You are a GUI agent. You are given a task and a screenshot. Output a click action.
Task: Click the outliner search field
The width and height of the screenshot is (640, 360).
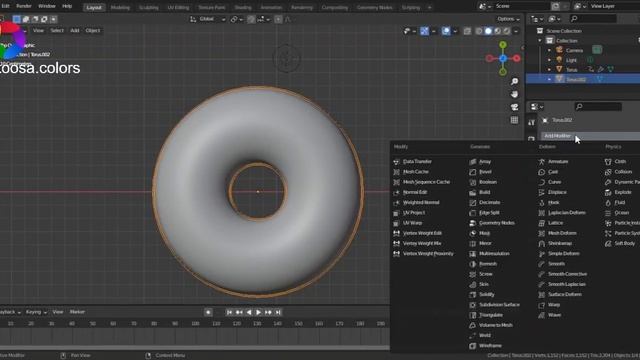[593, 19]
